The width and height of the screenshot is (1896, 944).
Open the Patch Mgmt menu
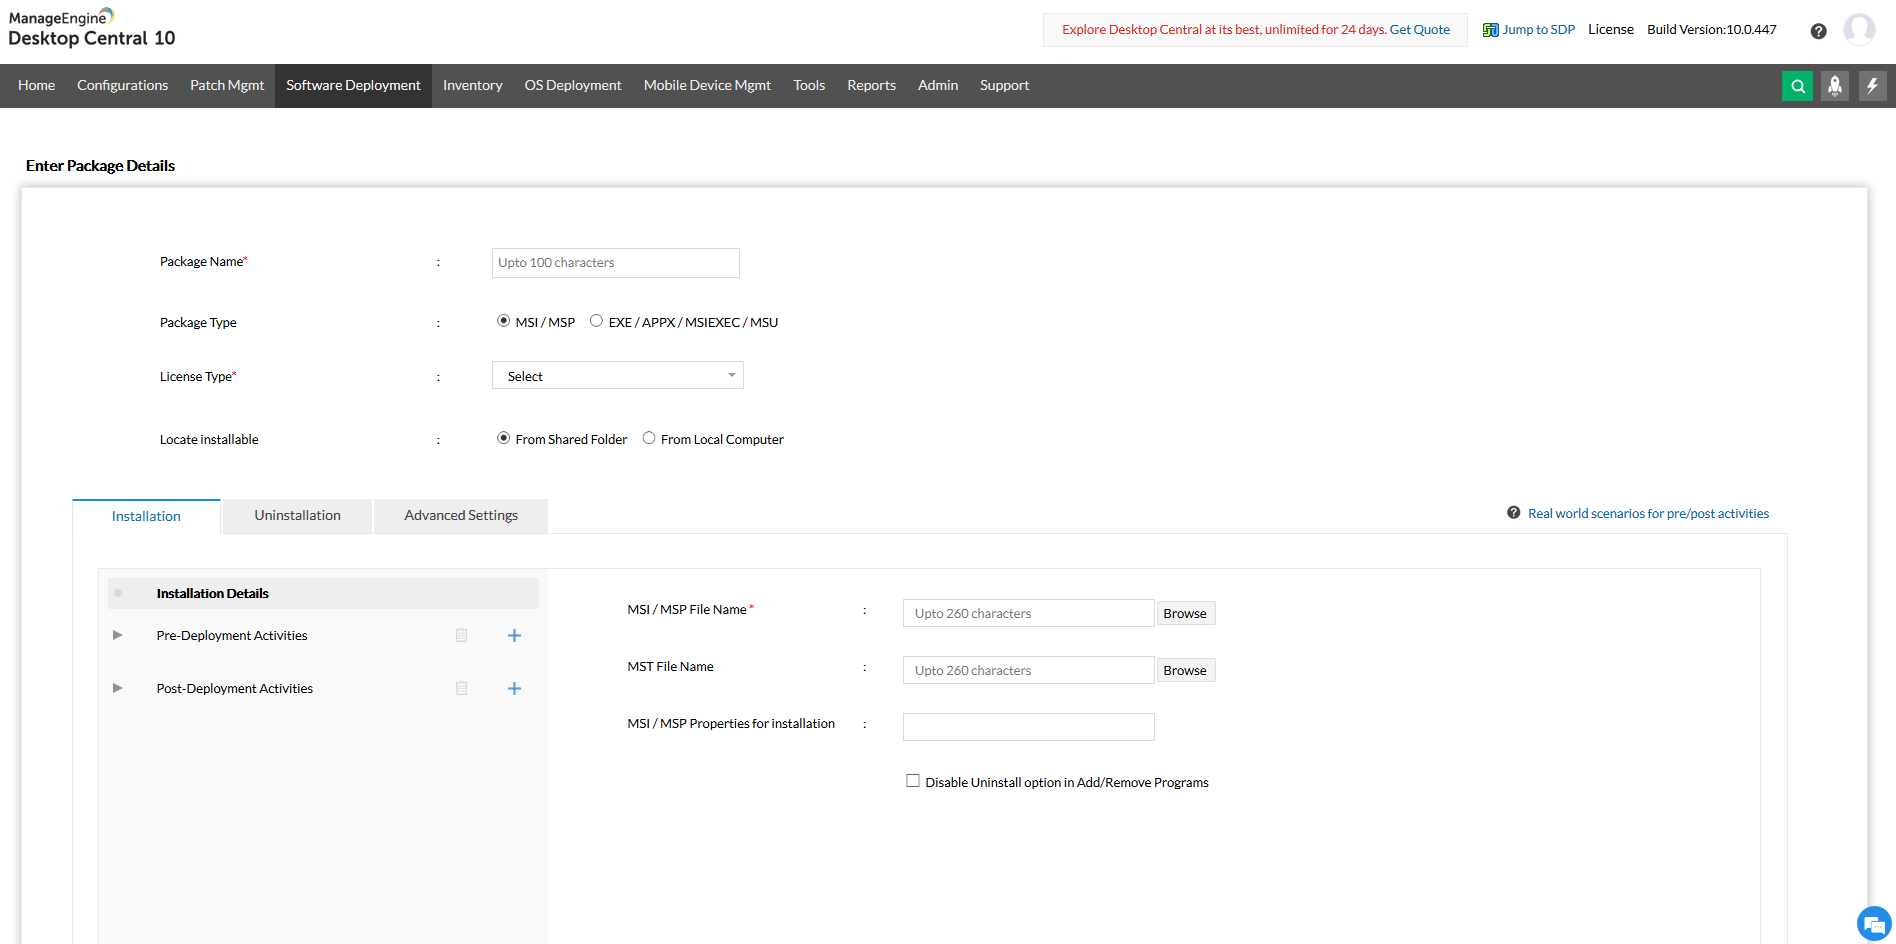pyautogui.click(x=226, y=85)
